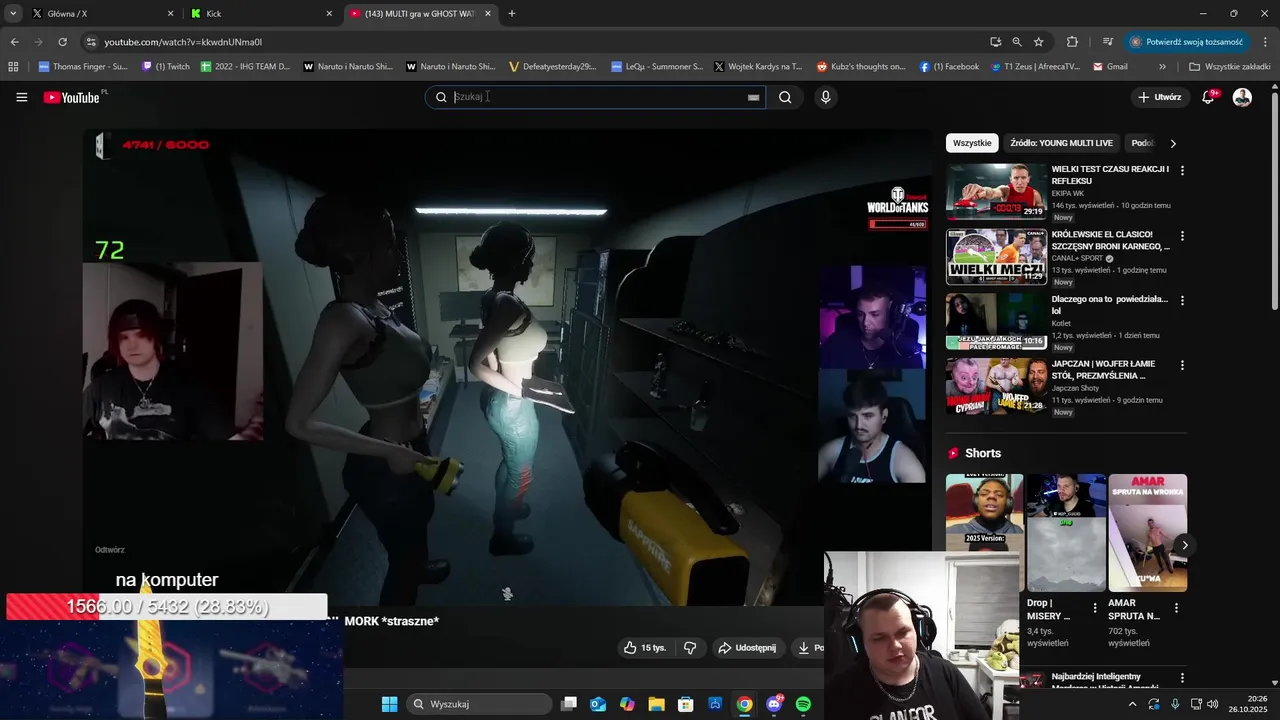Screen dimensions: 1280x720
Task: Click the YouTube search magnifier button
Action: click(785, 97)
